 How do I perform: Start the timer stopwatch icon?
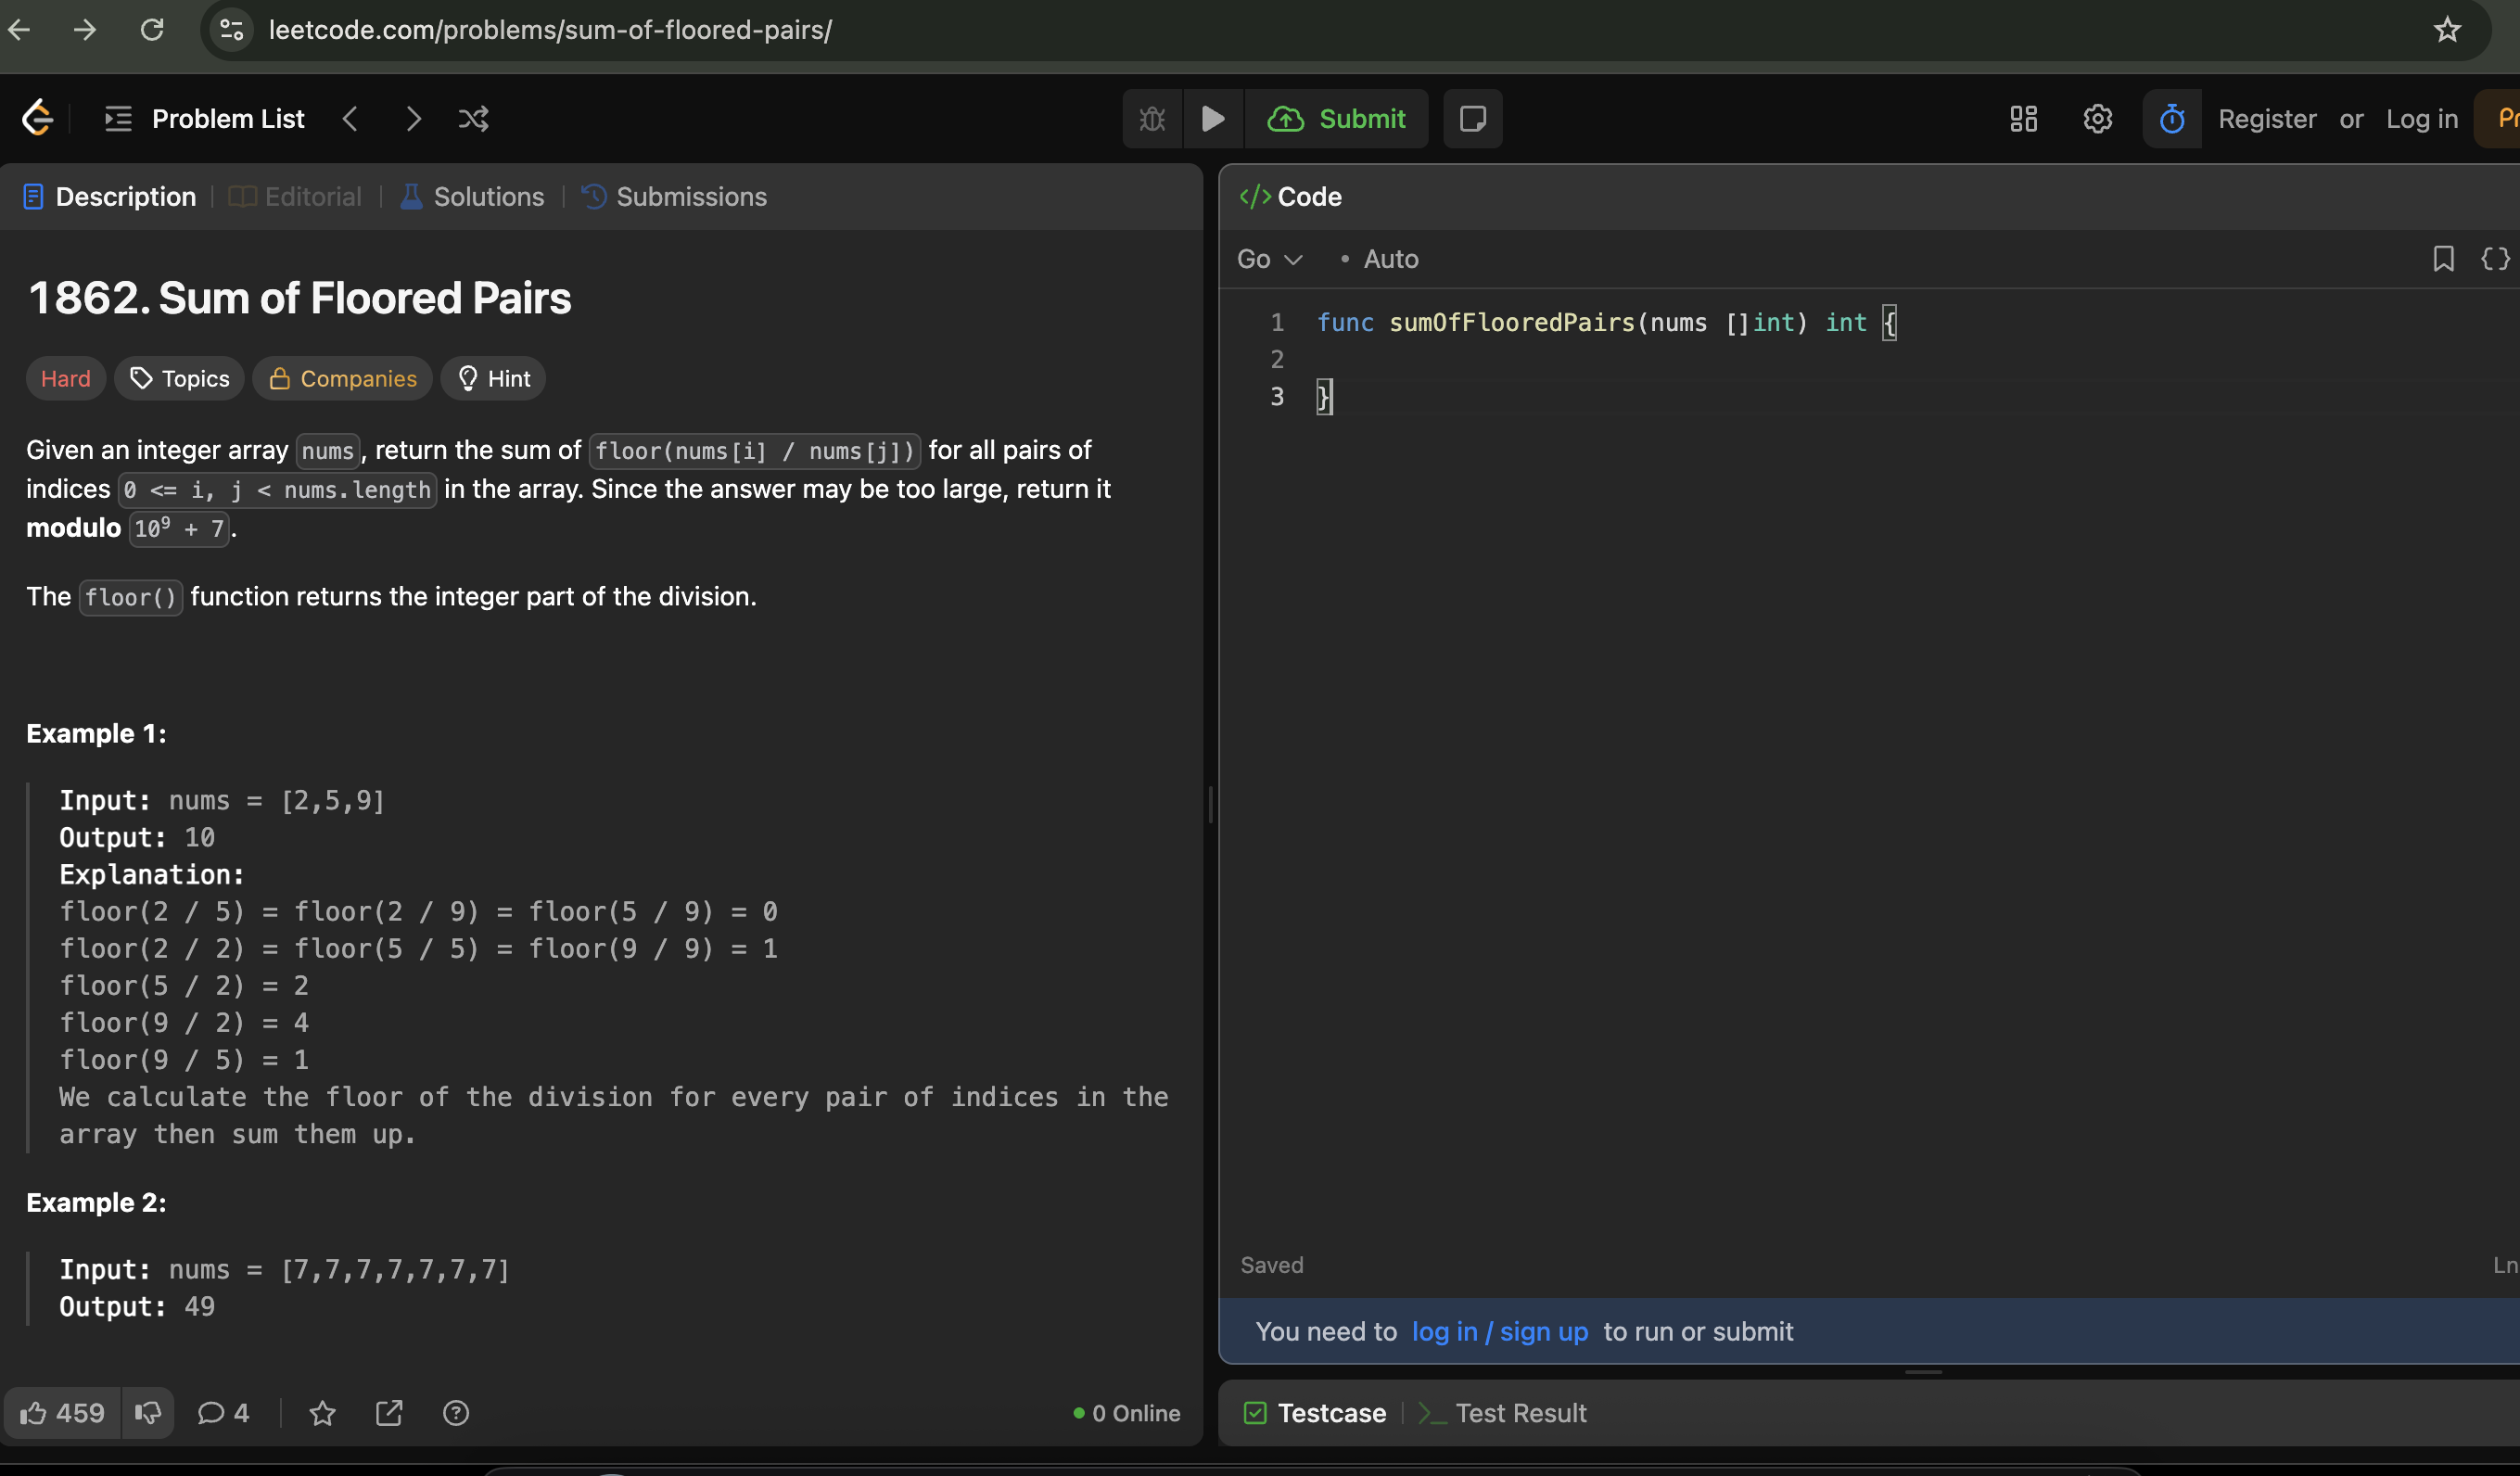coord(2171,119)
